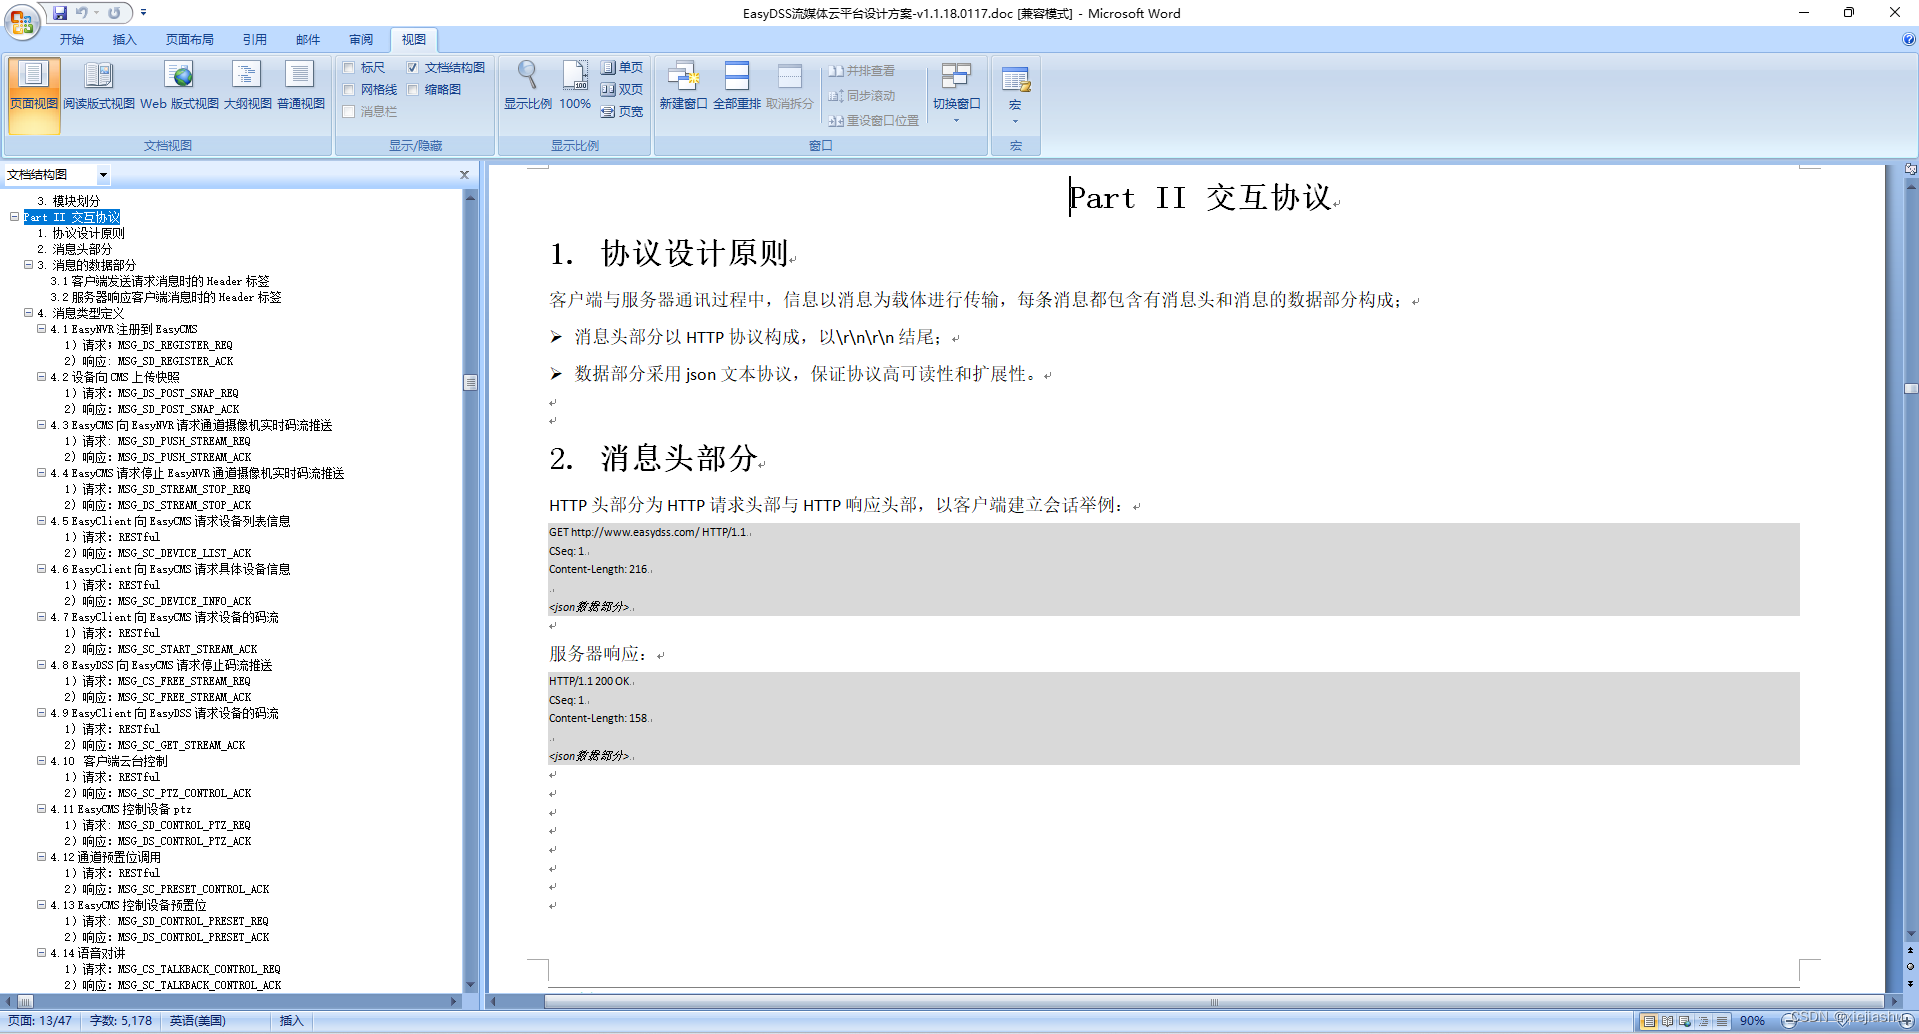Viewport: 1919px width, 1034px height.
Task: Click the previous page browse button
Action: (x=1910, y=951)
